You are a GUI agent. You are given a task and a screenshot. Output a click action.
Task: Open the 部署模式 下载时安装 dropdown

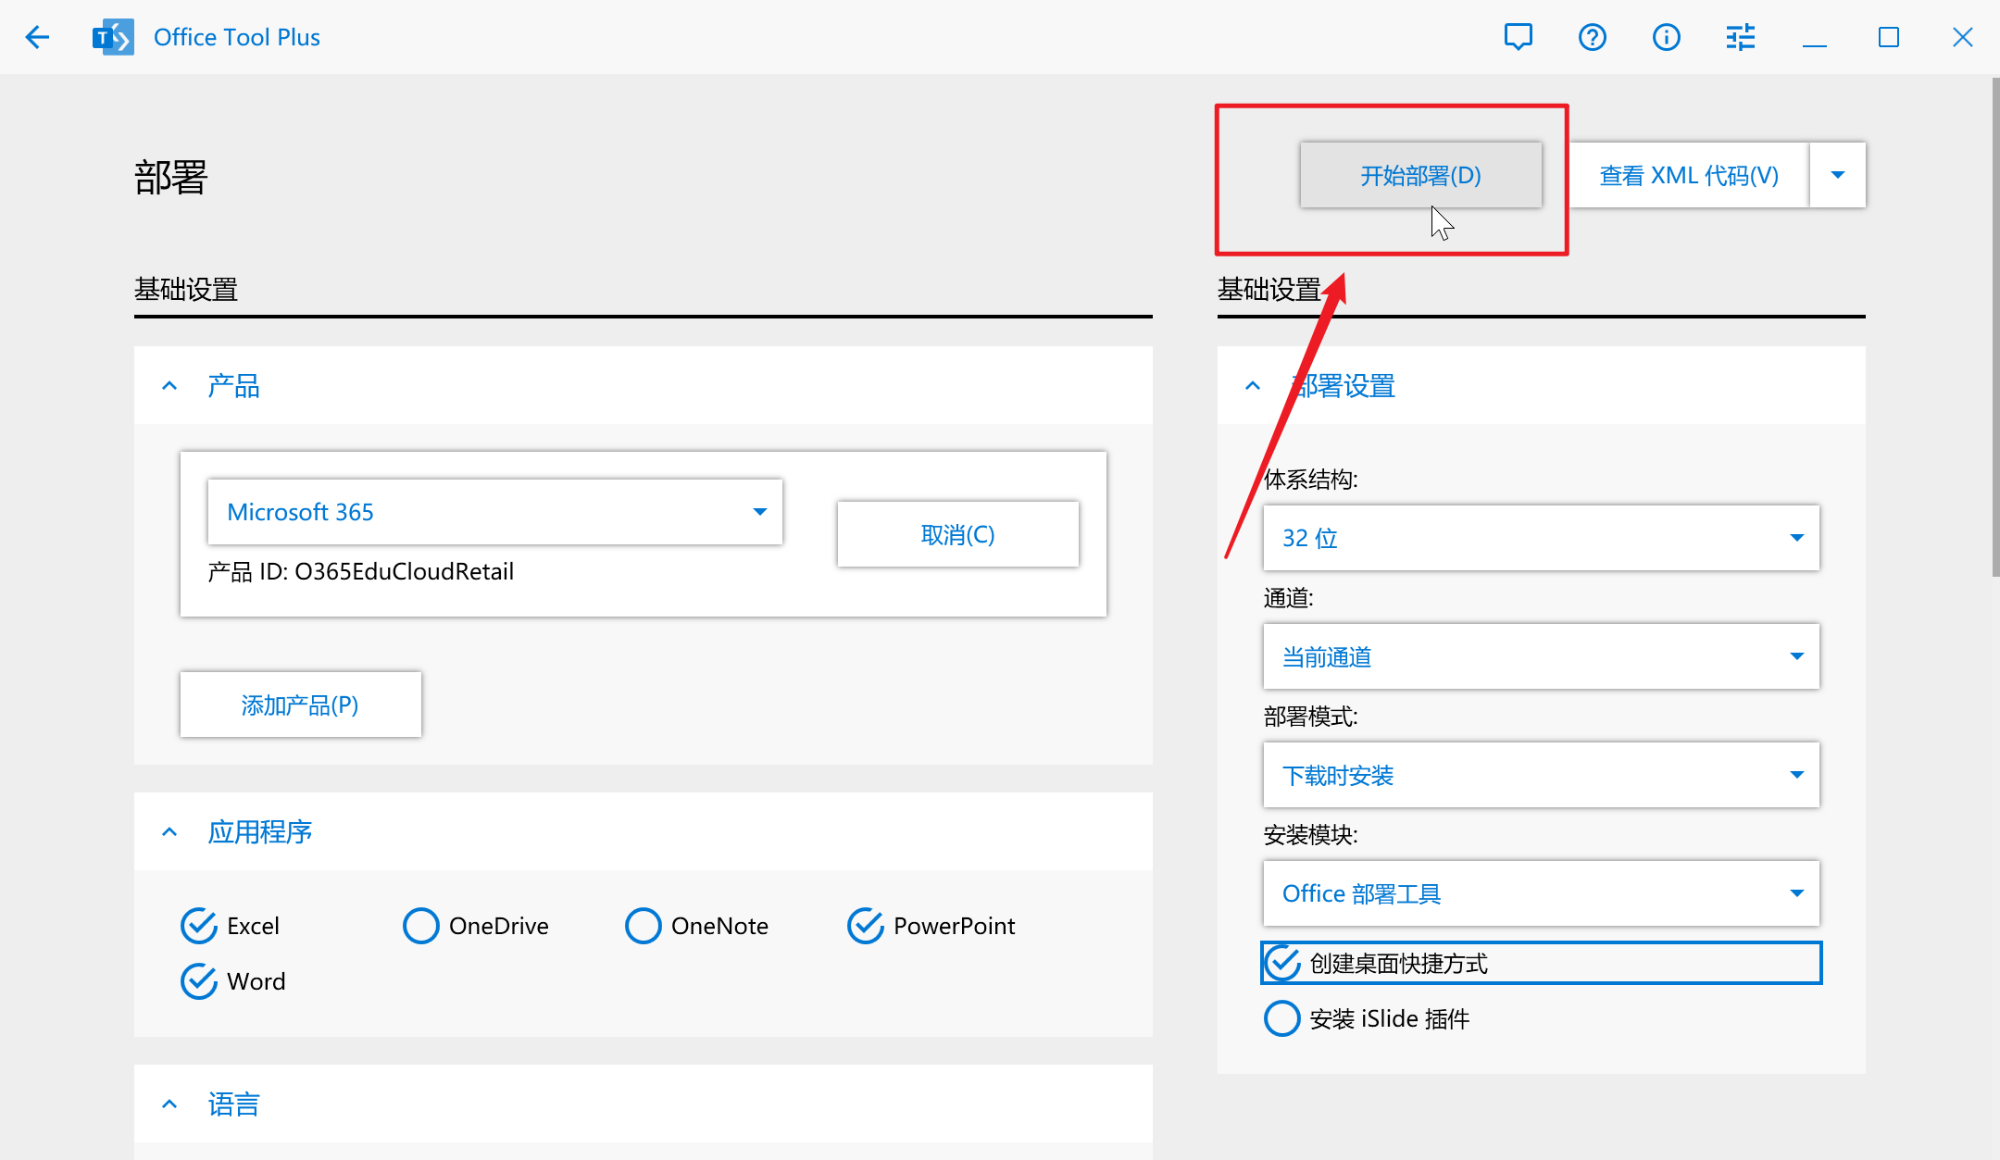click(x=1541, y=775)
